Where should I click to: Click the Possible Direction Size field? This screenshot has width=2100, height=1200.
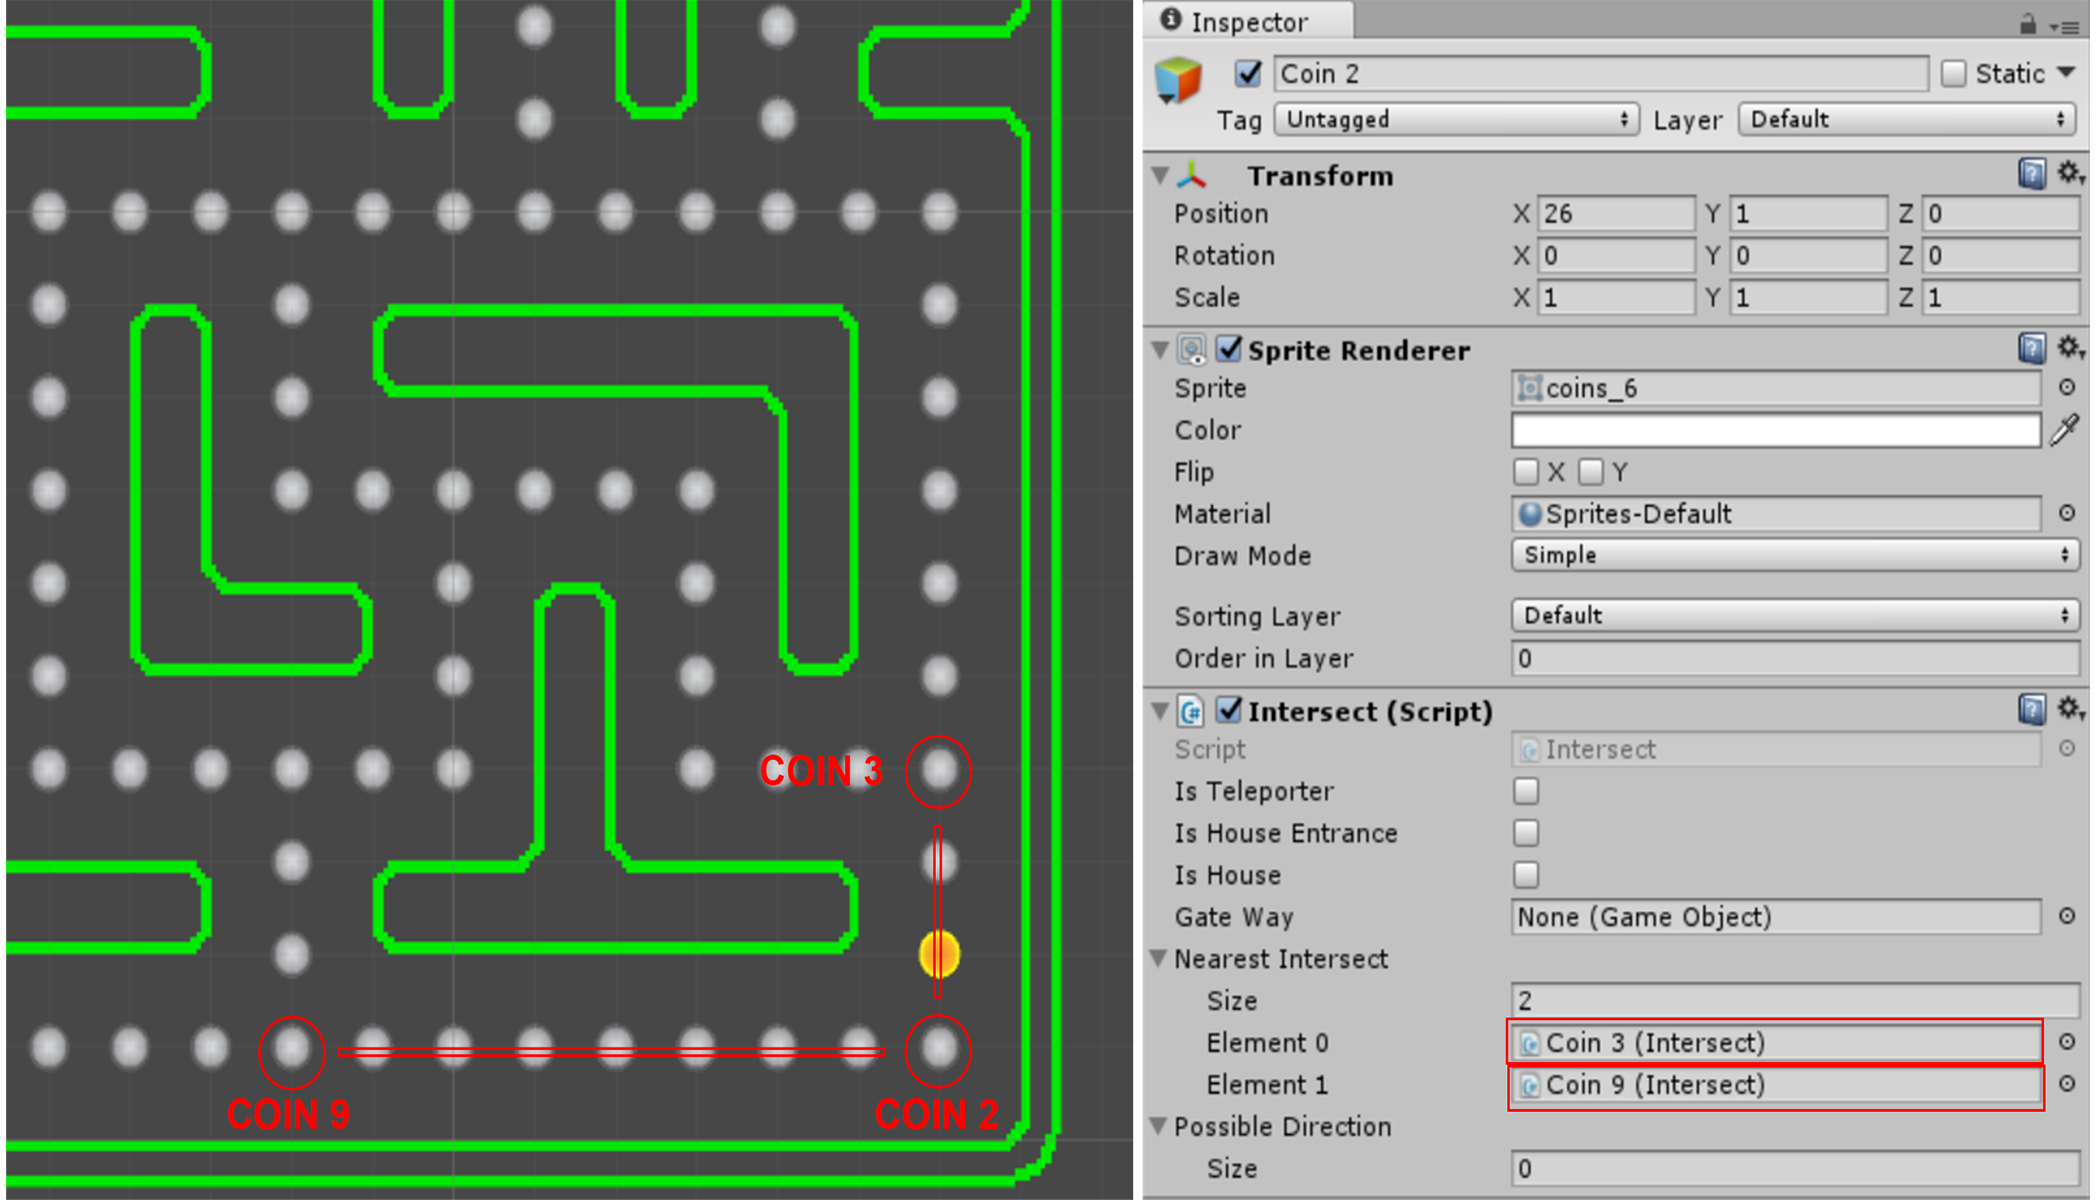tap(1795, 1168)
